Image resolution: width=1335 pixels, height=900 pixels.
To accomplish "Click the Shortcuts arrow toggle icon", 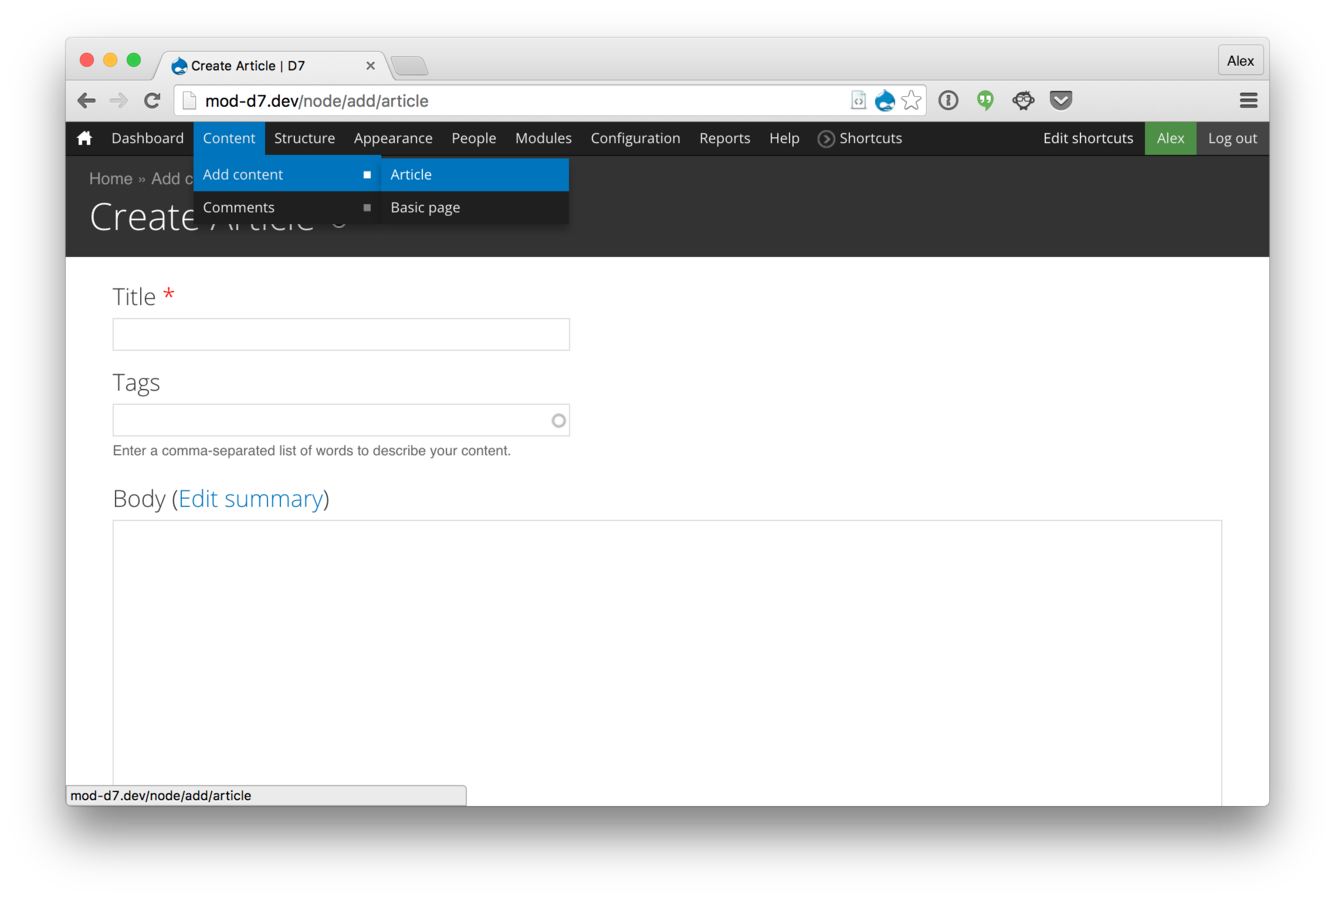I will tap(826, 139).
